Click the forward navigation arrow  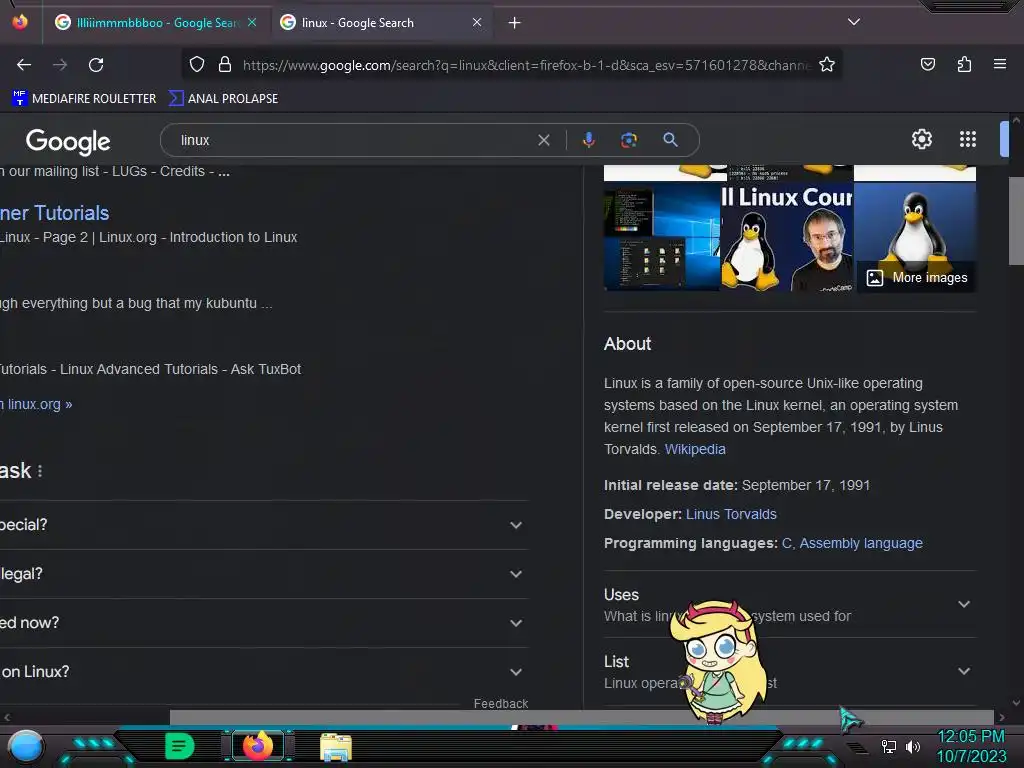click(60, 65)
